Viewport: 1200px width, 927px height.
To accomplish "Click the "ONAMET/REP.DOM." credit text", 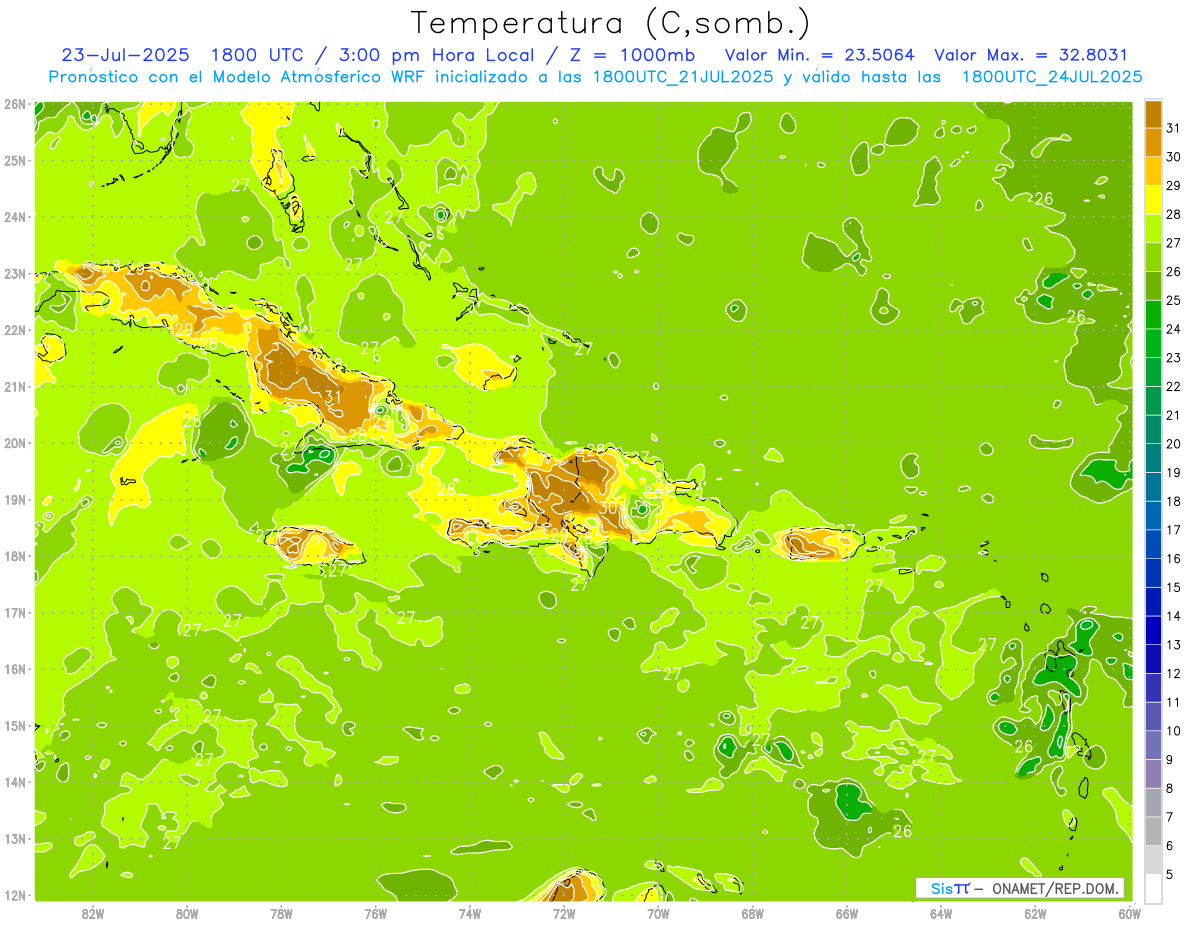I will pos(1056,888).
